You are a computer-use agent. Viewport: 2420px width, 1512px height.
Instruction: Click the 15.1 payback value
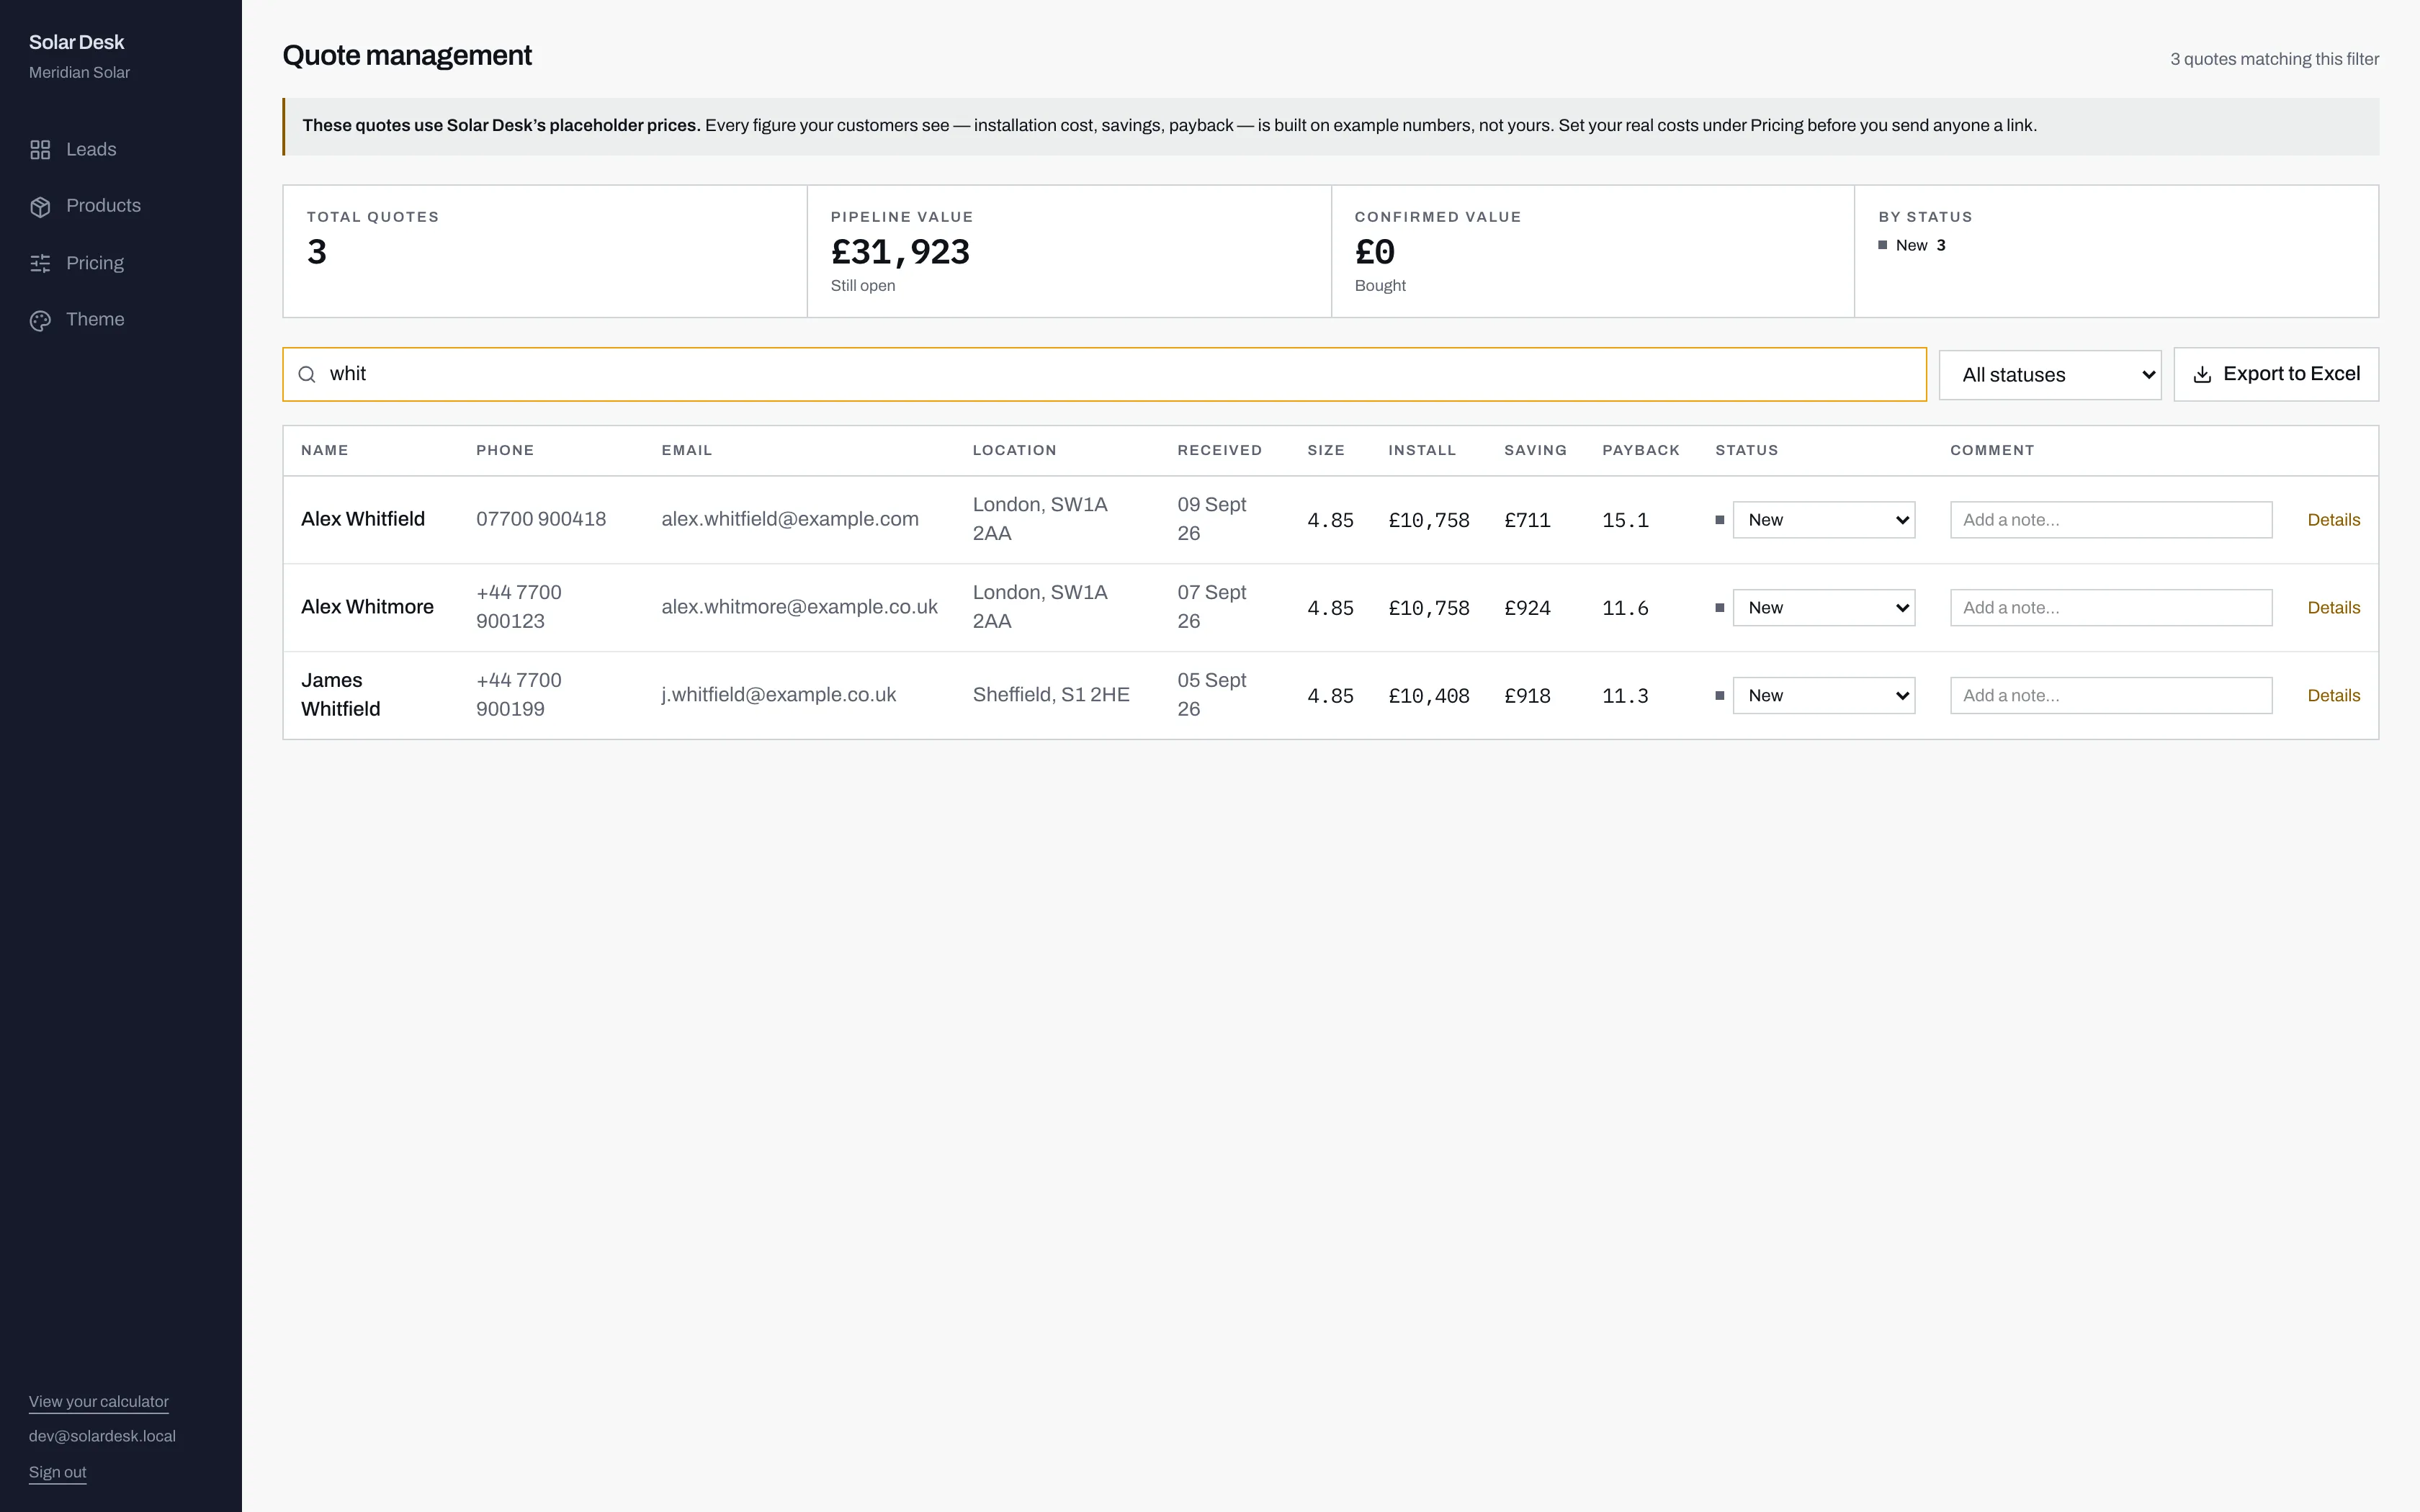click(x=1625, y=520)
